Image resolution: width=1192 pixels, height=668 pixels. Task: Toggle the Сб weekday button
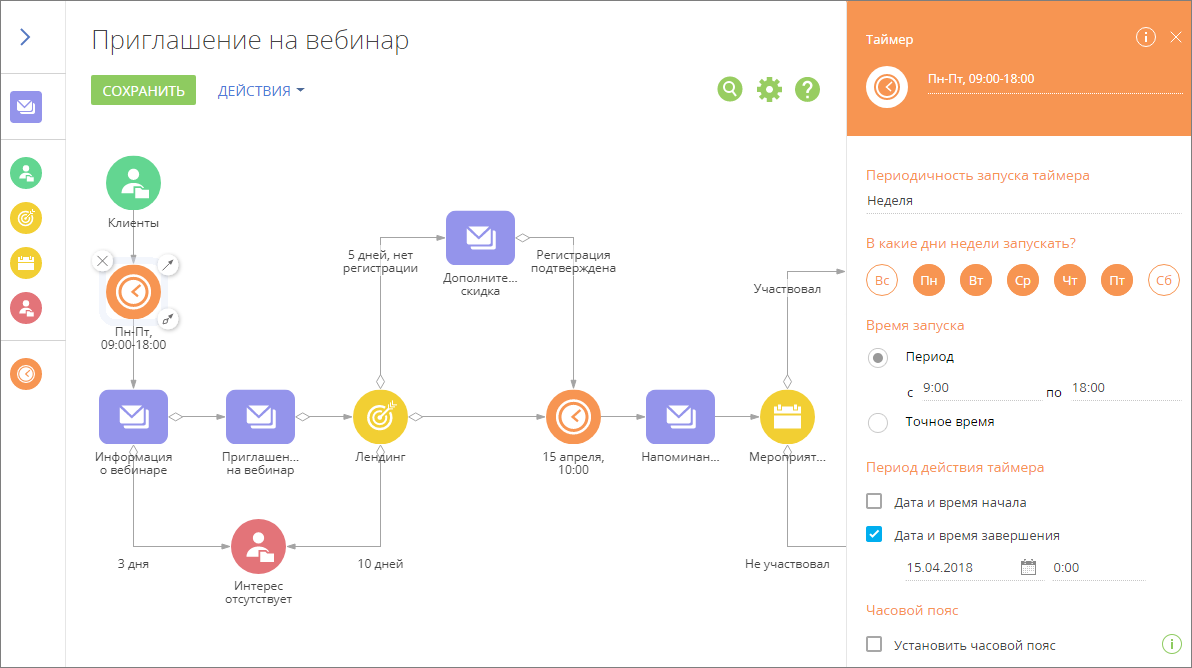click(x=1163, y=280)
